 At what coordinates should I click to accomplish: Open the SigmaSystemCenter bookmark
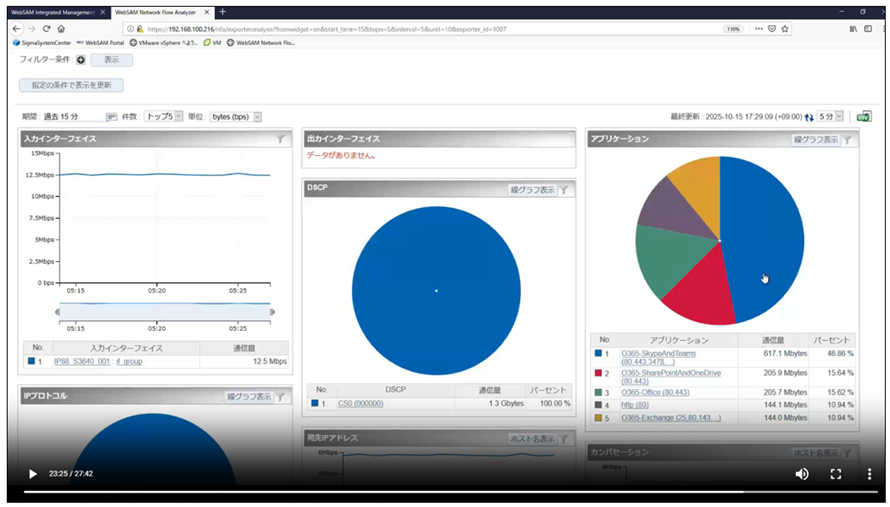(43, 43)
